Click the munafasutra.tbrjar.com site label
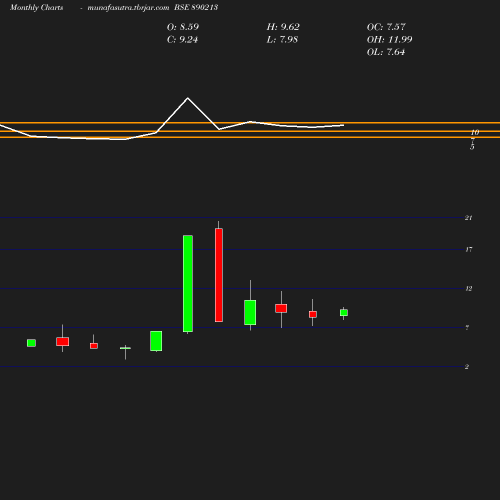The image size is (500, 500). pyautogui.click(x=128, y=8)
